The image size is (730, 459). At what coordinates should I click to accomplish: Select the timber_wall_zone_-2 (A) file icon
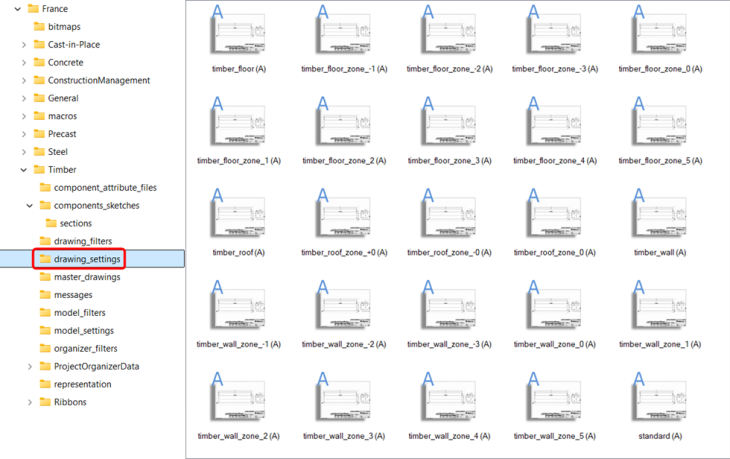click(344, 305)
